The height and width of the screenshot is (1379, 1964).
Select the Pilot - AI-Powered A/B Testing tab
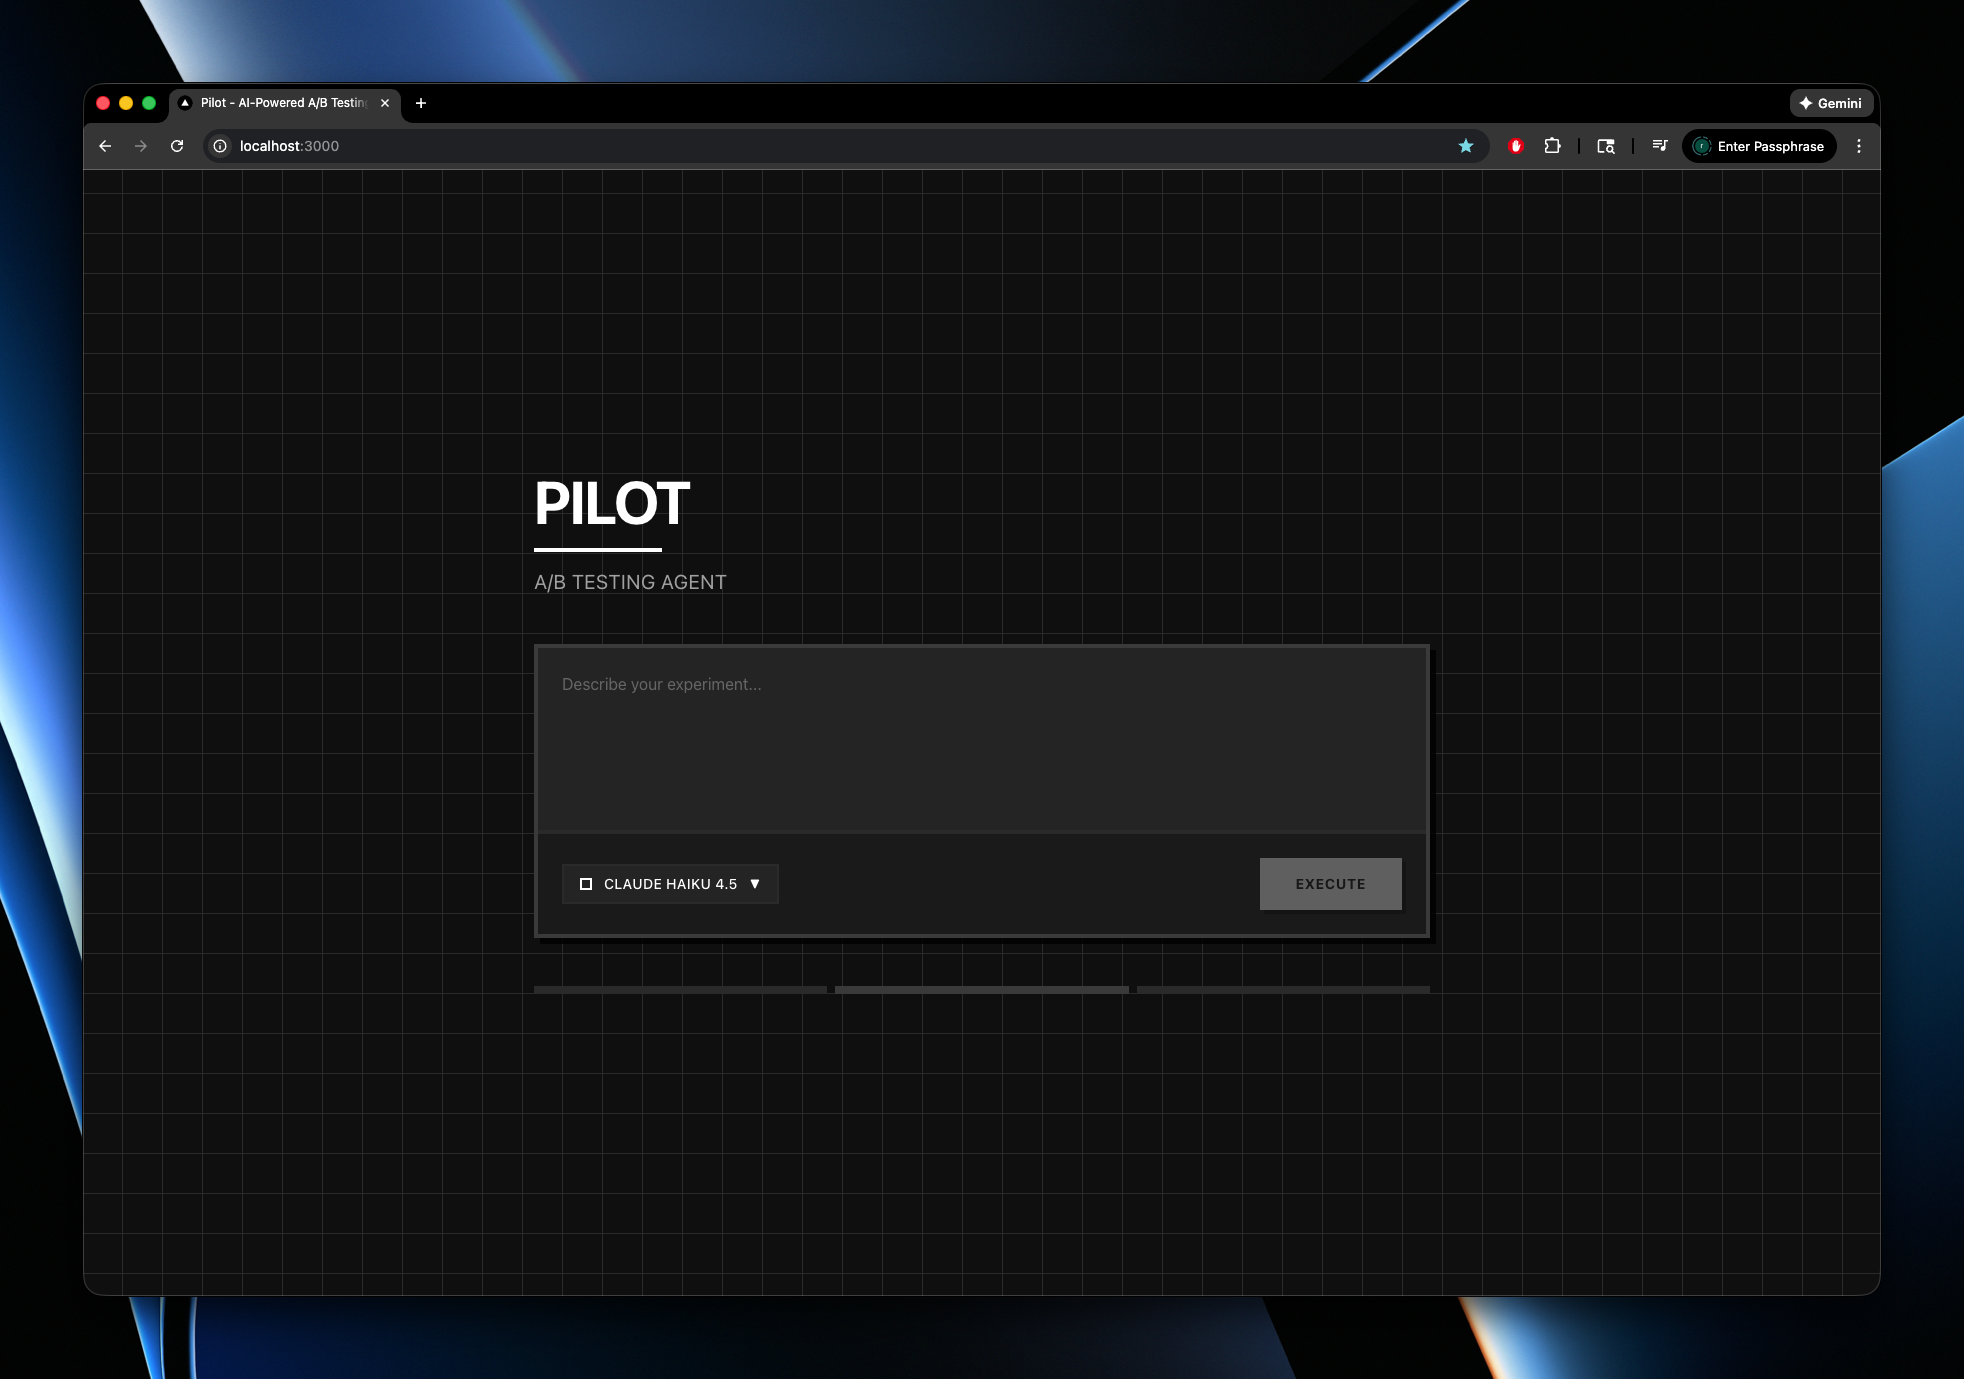click(284, 103)
